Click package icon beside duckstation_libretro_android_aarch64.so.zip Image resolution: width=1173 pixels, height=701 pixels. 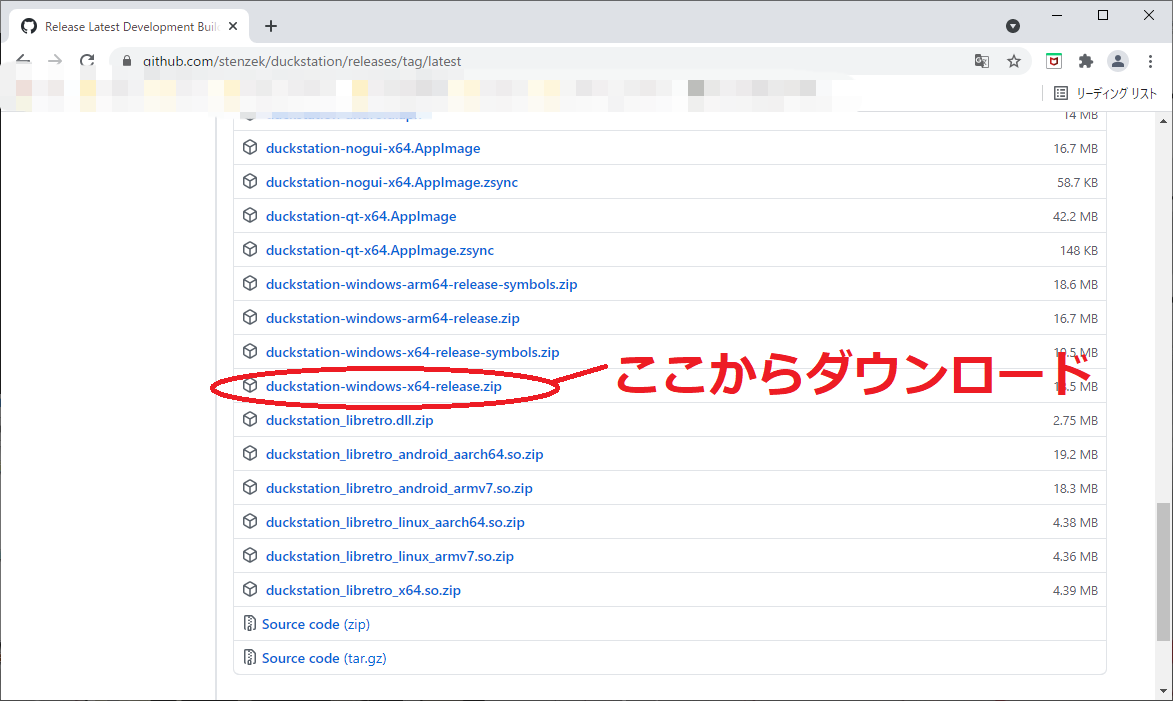tap(250, 453)
